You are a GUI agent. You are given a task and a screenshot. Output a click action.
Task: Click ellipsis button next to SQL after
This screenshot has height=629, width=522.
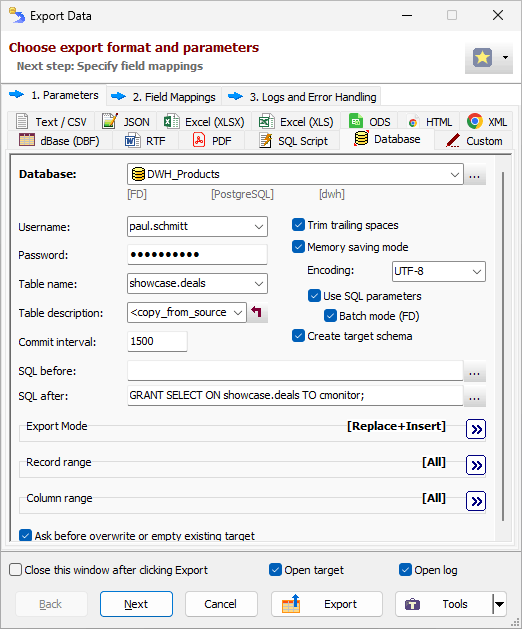tap(475, 396)
